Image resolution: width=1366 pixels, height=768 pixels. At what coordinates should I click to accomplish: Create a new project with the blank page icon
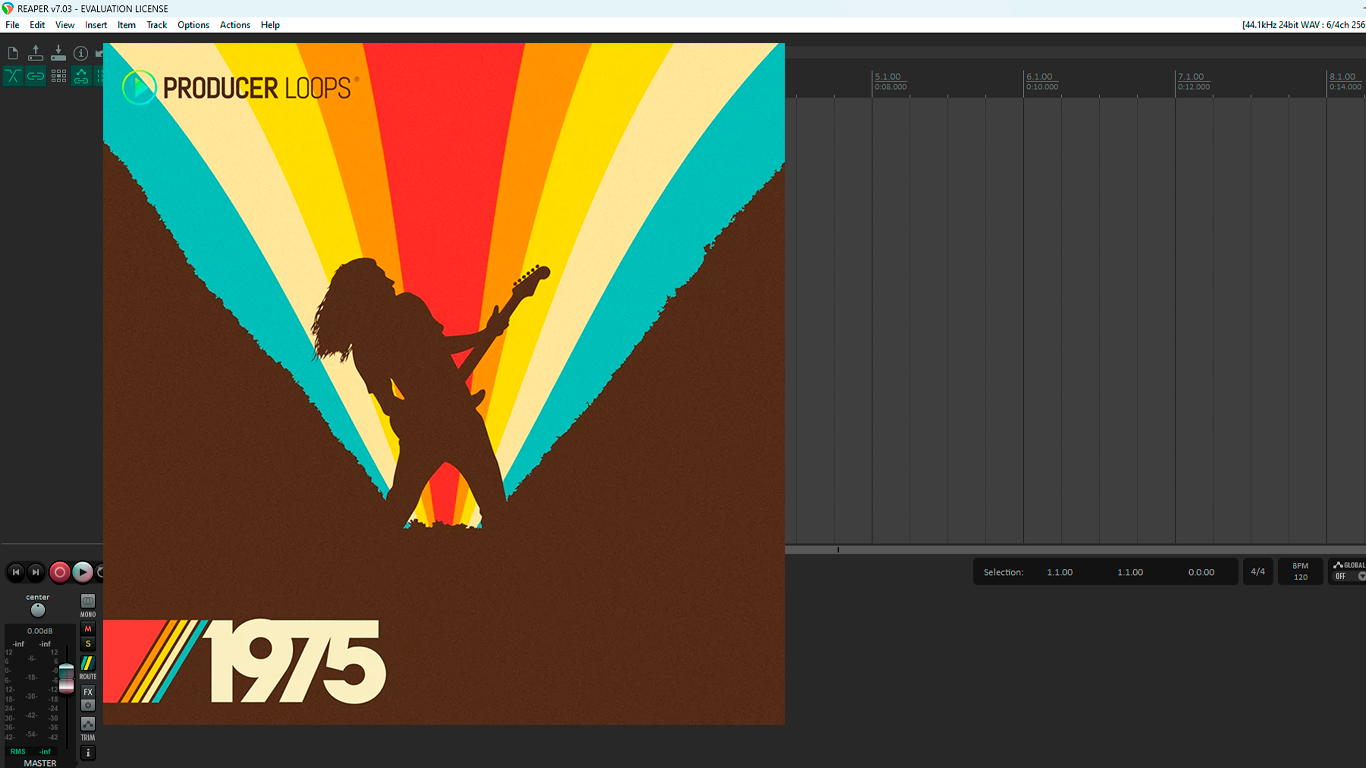pyautogui.click(x=13, y=53)
